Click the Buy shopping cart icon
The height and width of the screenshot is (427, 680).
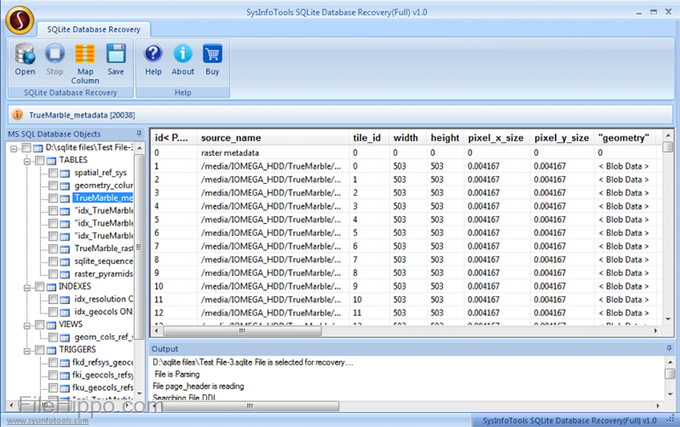(x=212, y=55)
